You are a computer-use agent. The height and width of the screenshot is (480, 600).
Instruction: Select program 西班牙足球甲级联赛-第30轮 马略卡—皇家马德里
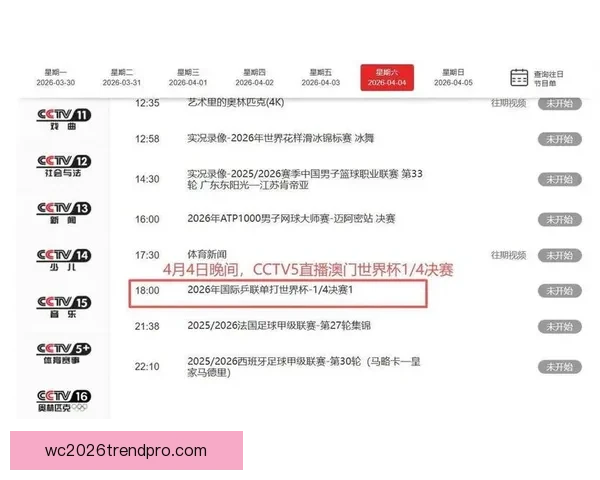click(304, 367)
